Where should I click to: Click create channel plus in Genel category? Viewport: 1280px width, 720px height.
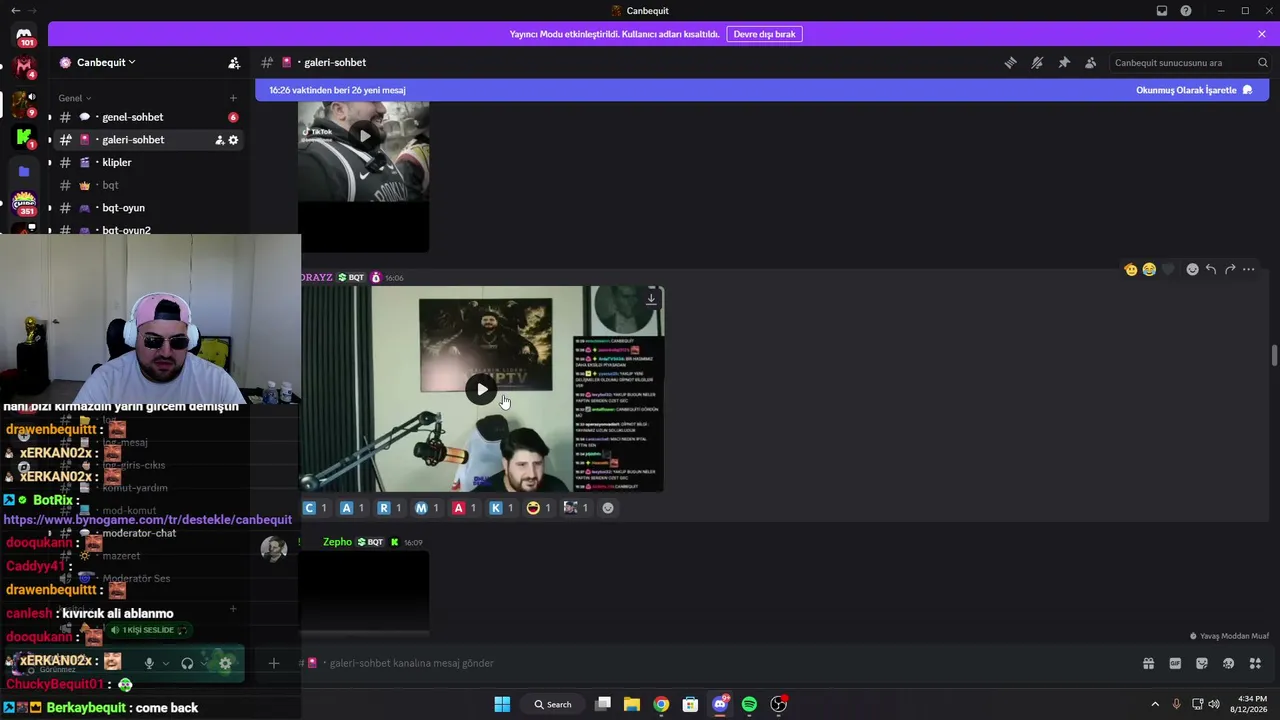pos(233,98)
